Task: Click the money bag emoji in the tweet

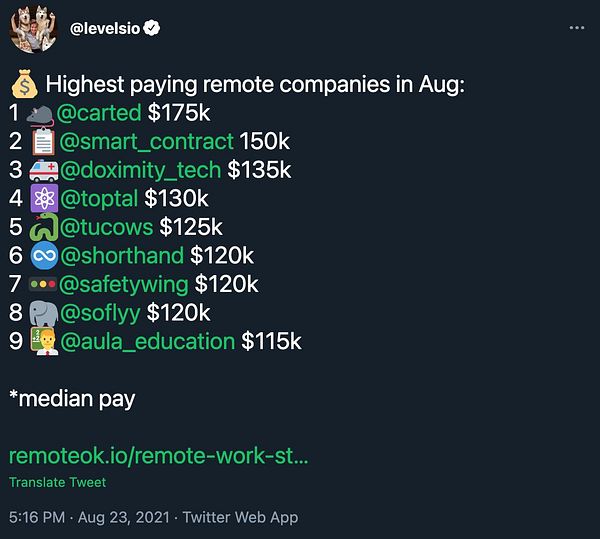Action: [x=23, y=86]
